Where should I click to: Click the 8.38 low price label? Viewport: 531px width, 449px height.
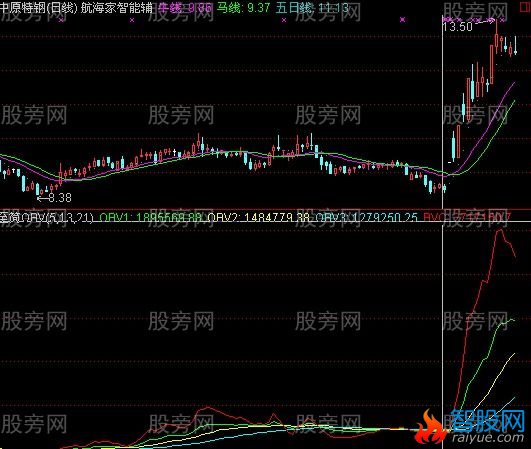(x=60, y=198)
